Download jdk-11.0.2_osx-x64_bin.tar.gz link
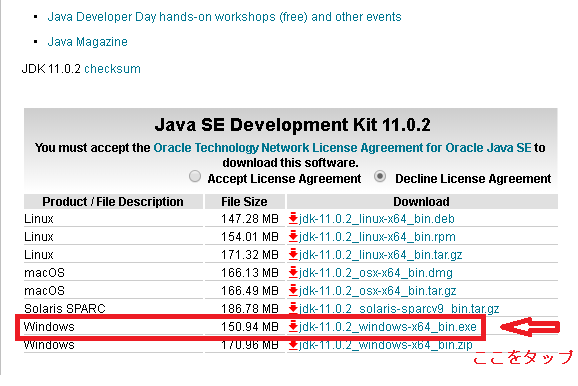Screen dimensions: 578x386 tap(377, 291)
